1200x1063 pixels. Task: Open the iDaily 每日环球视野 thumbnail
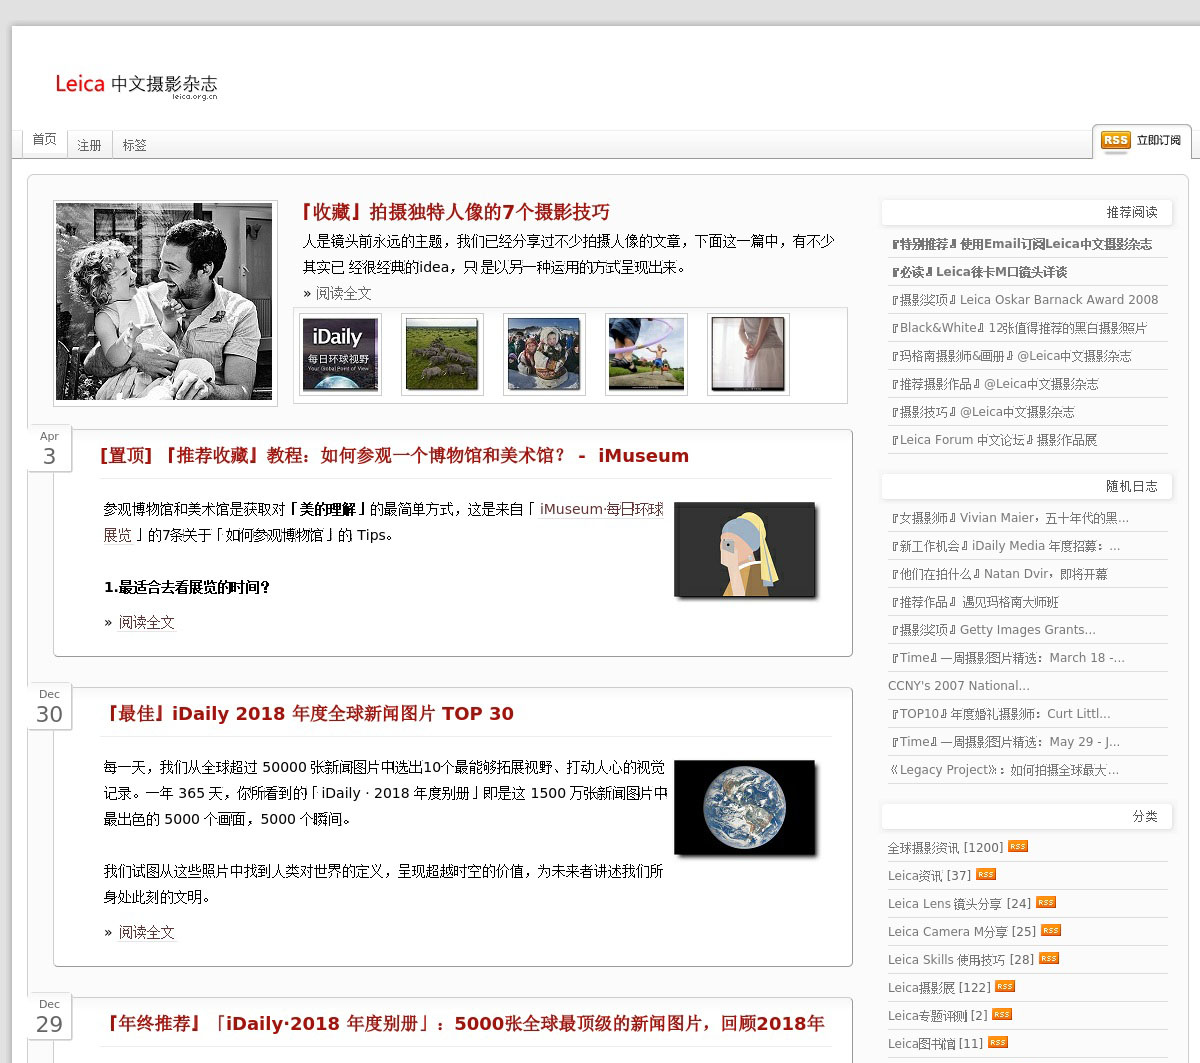coord(340,354)
